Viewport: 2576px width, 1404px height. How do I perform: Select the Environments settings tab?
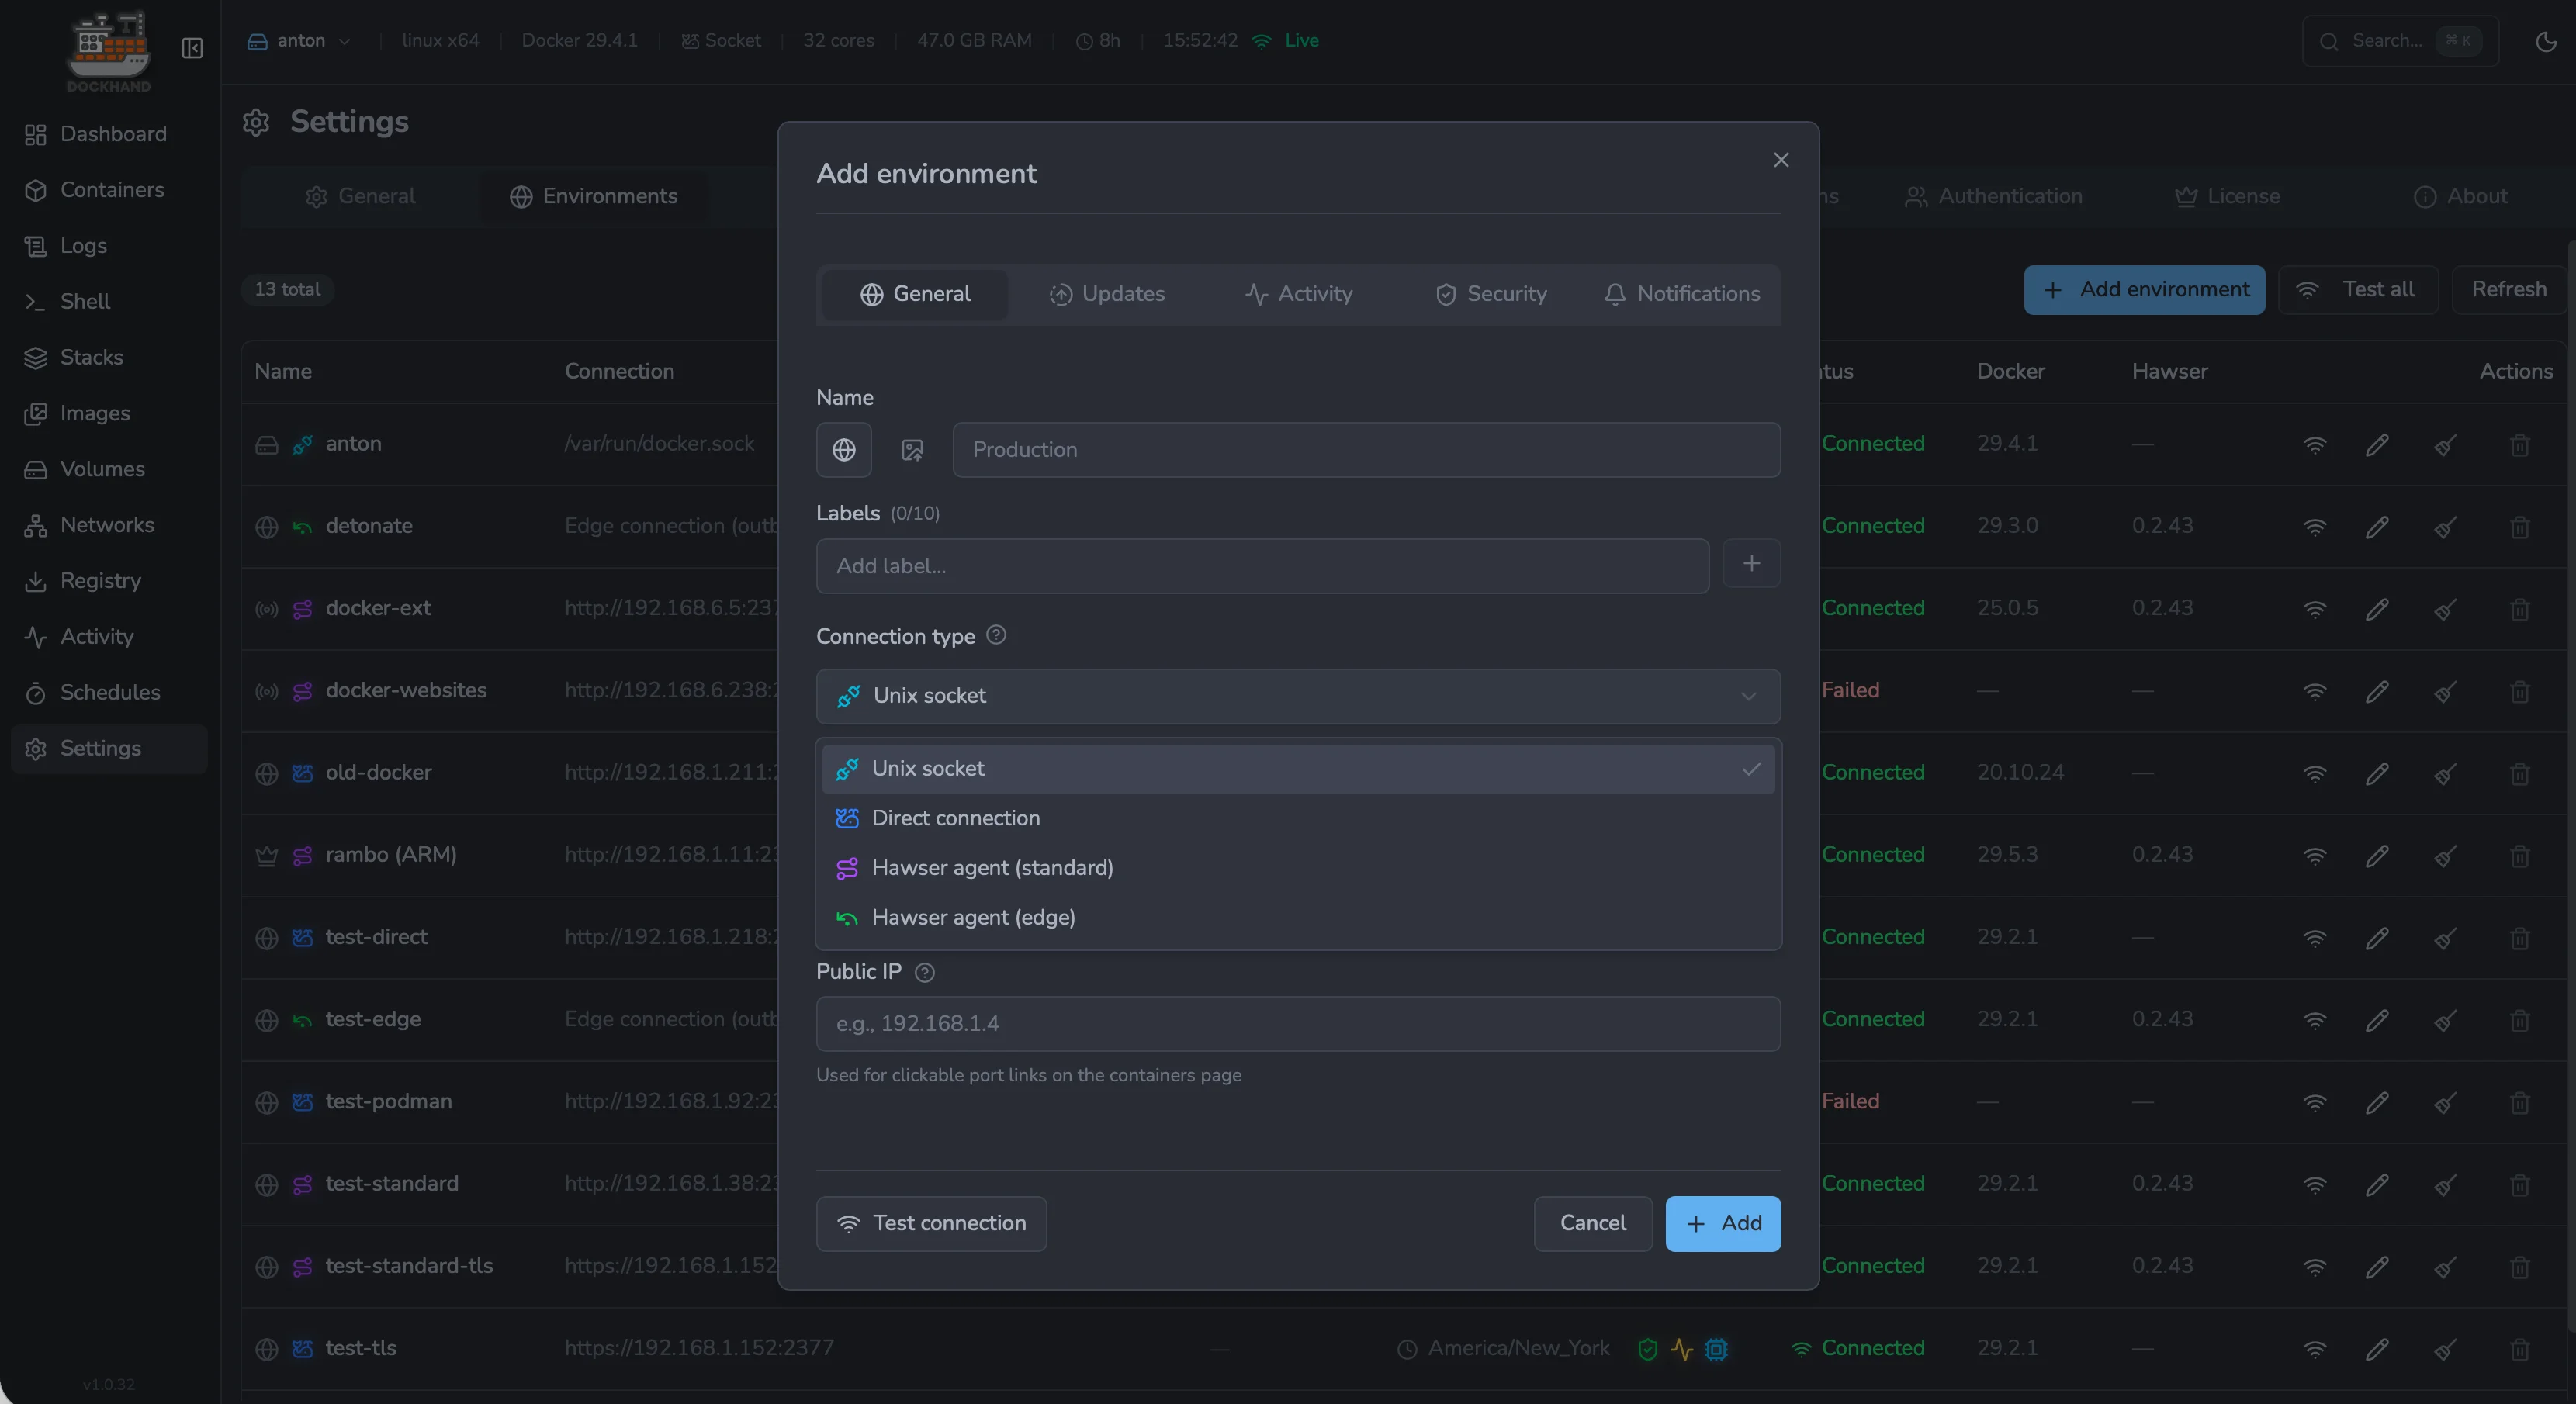pyautogui.click(x=594, y=197)
